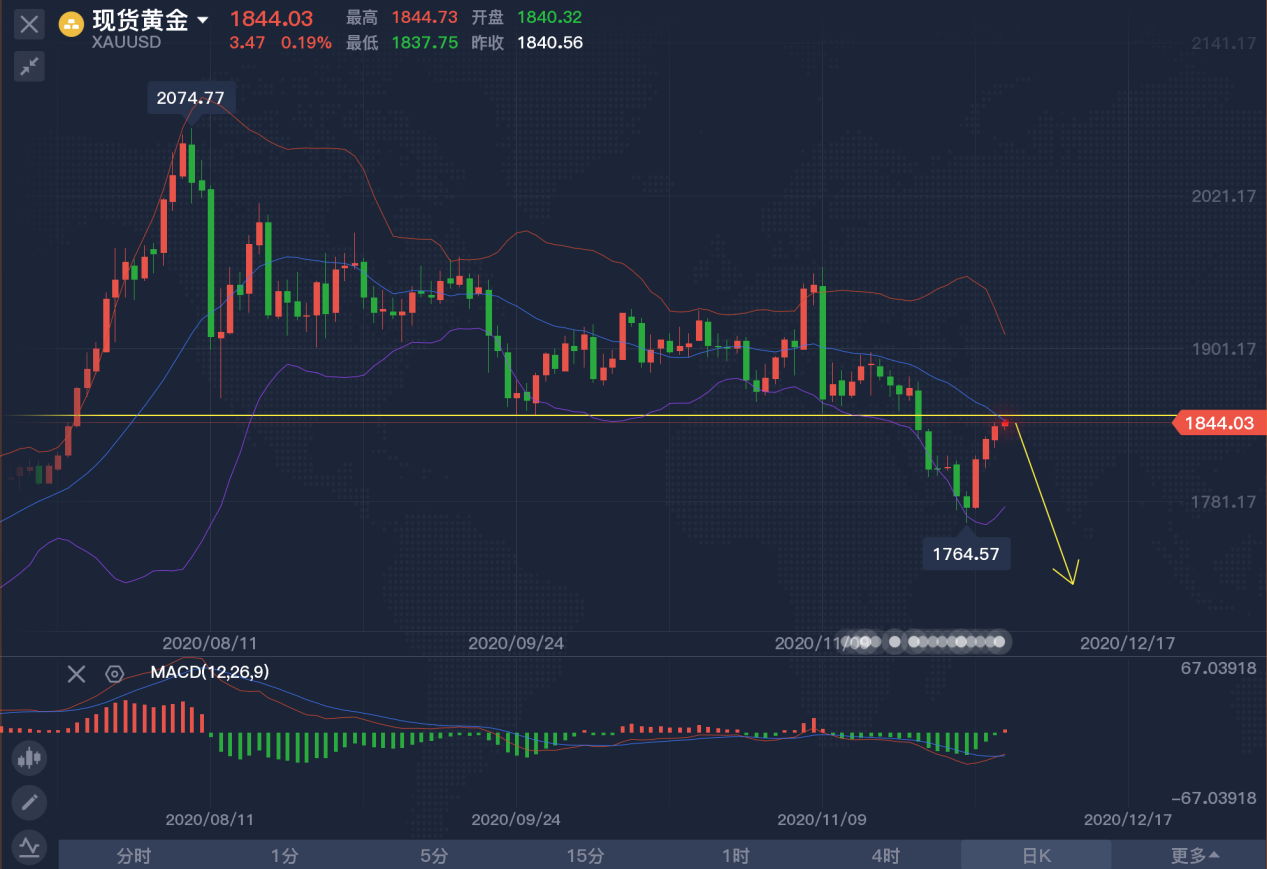Click the 2020/09/24 date on main chart axis
The image size is (1267, 869).
(516, 643)
